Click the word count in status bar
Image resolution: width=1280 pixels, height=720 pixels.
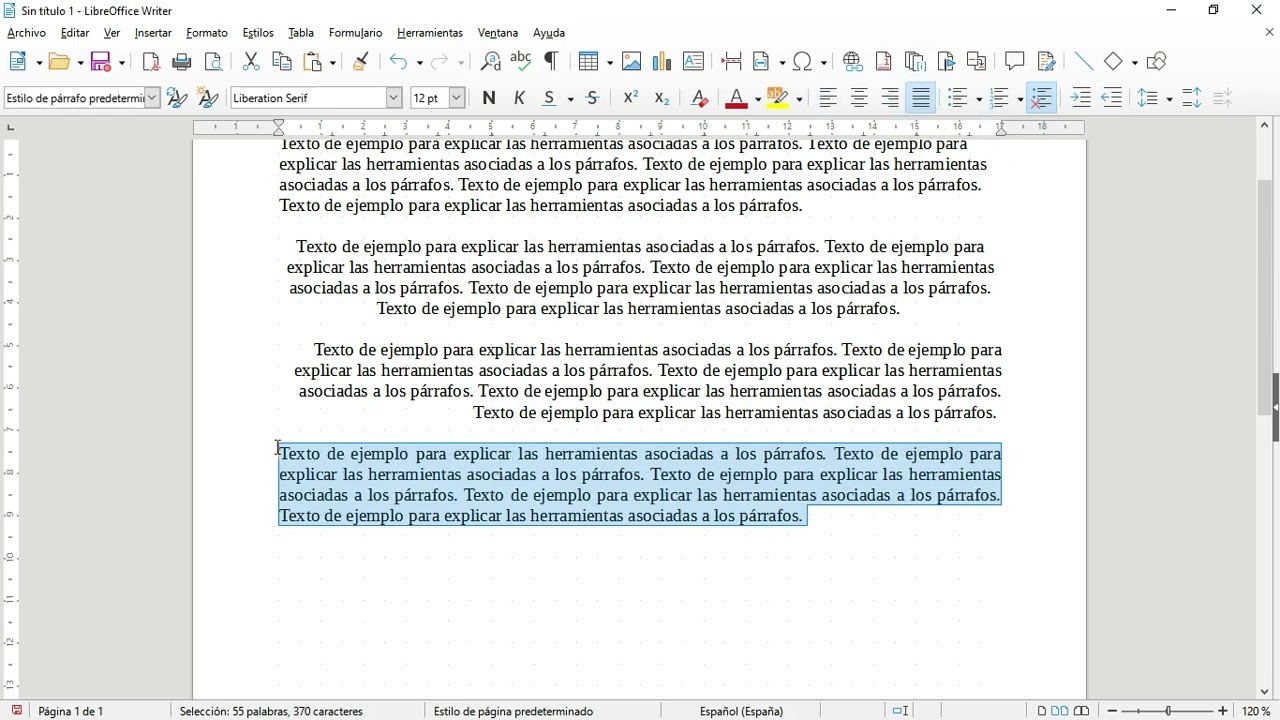coord(271,711)
